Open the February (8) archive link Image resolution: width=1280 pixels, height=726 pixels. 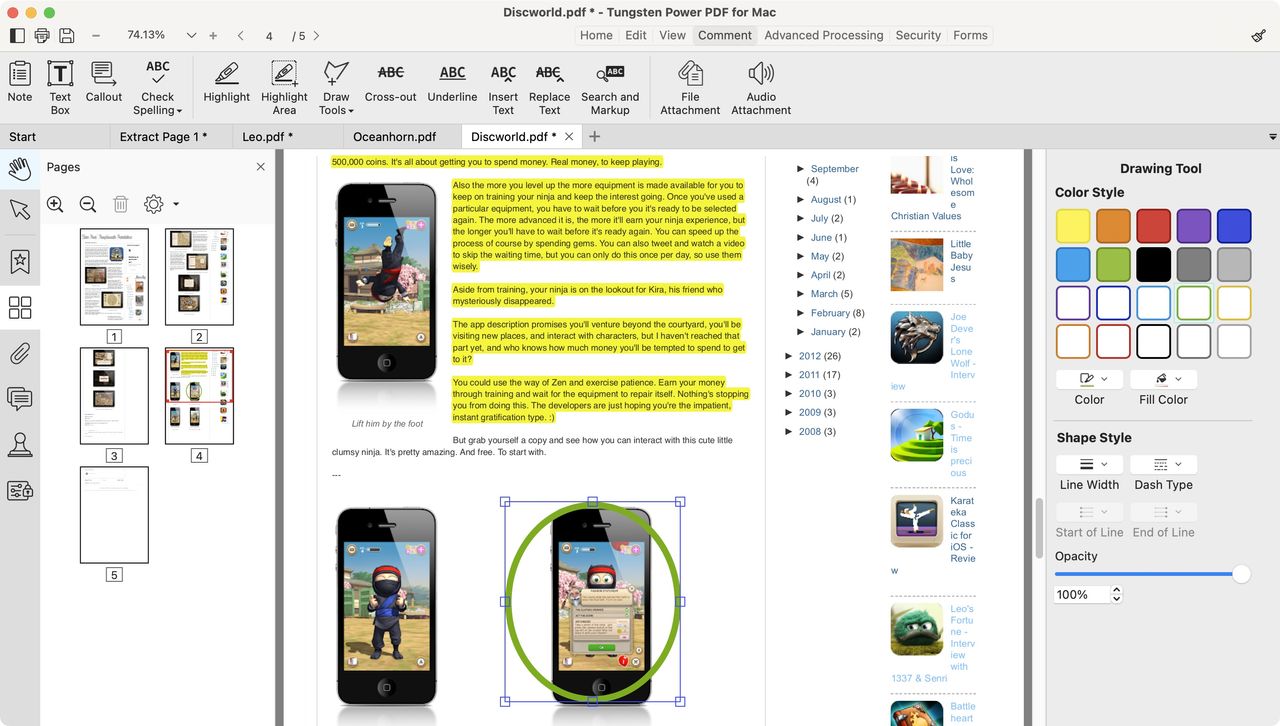[830, 313]
